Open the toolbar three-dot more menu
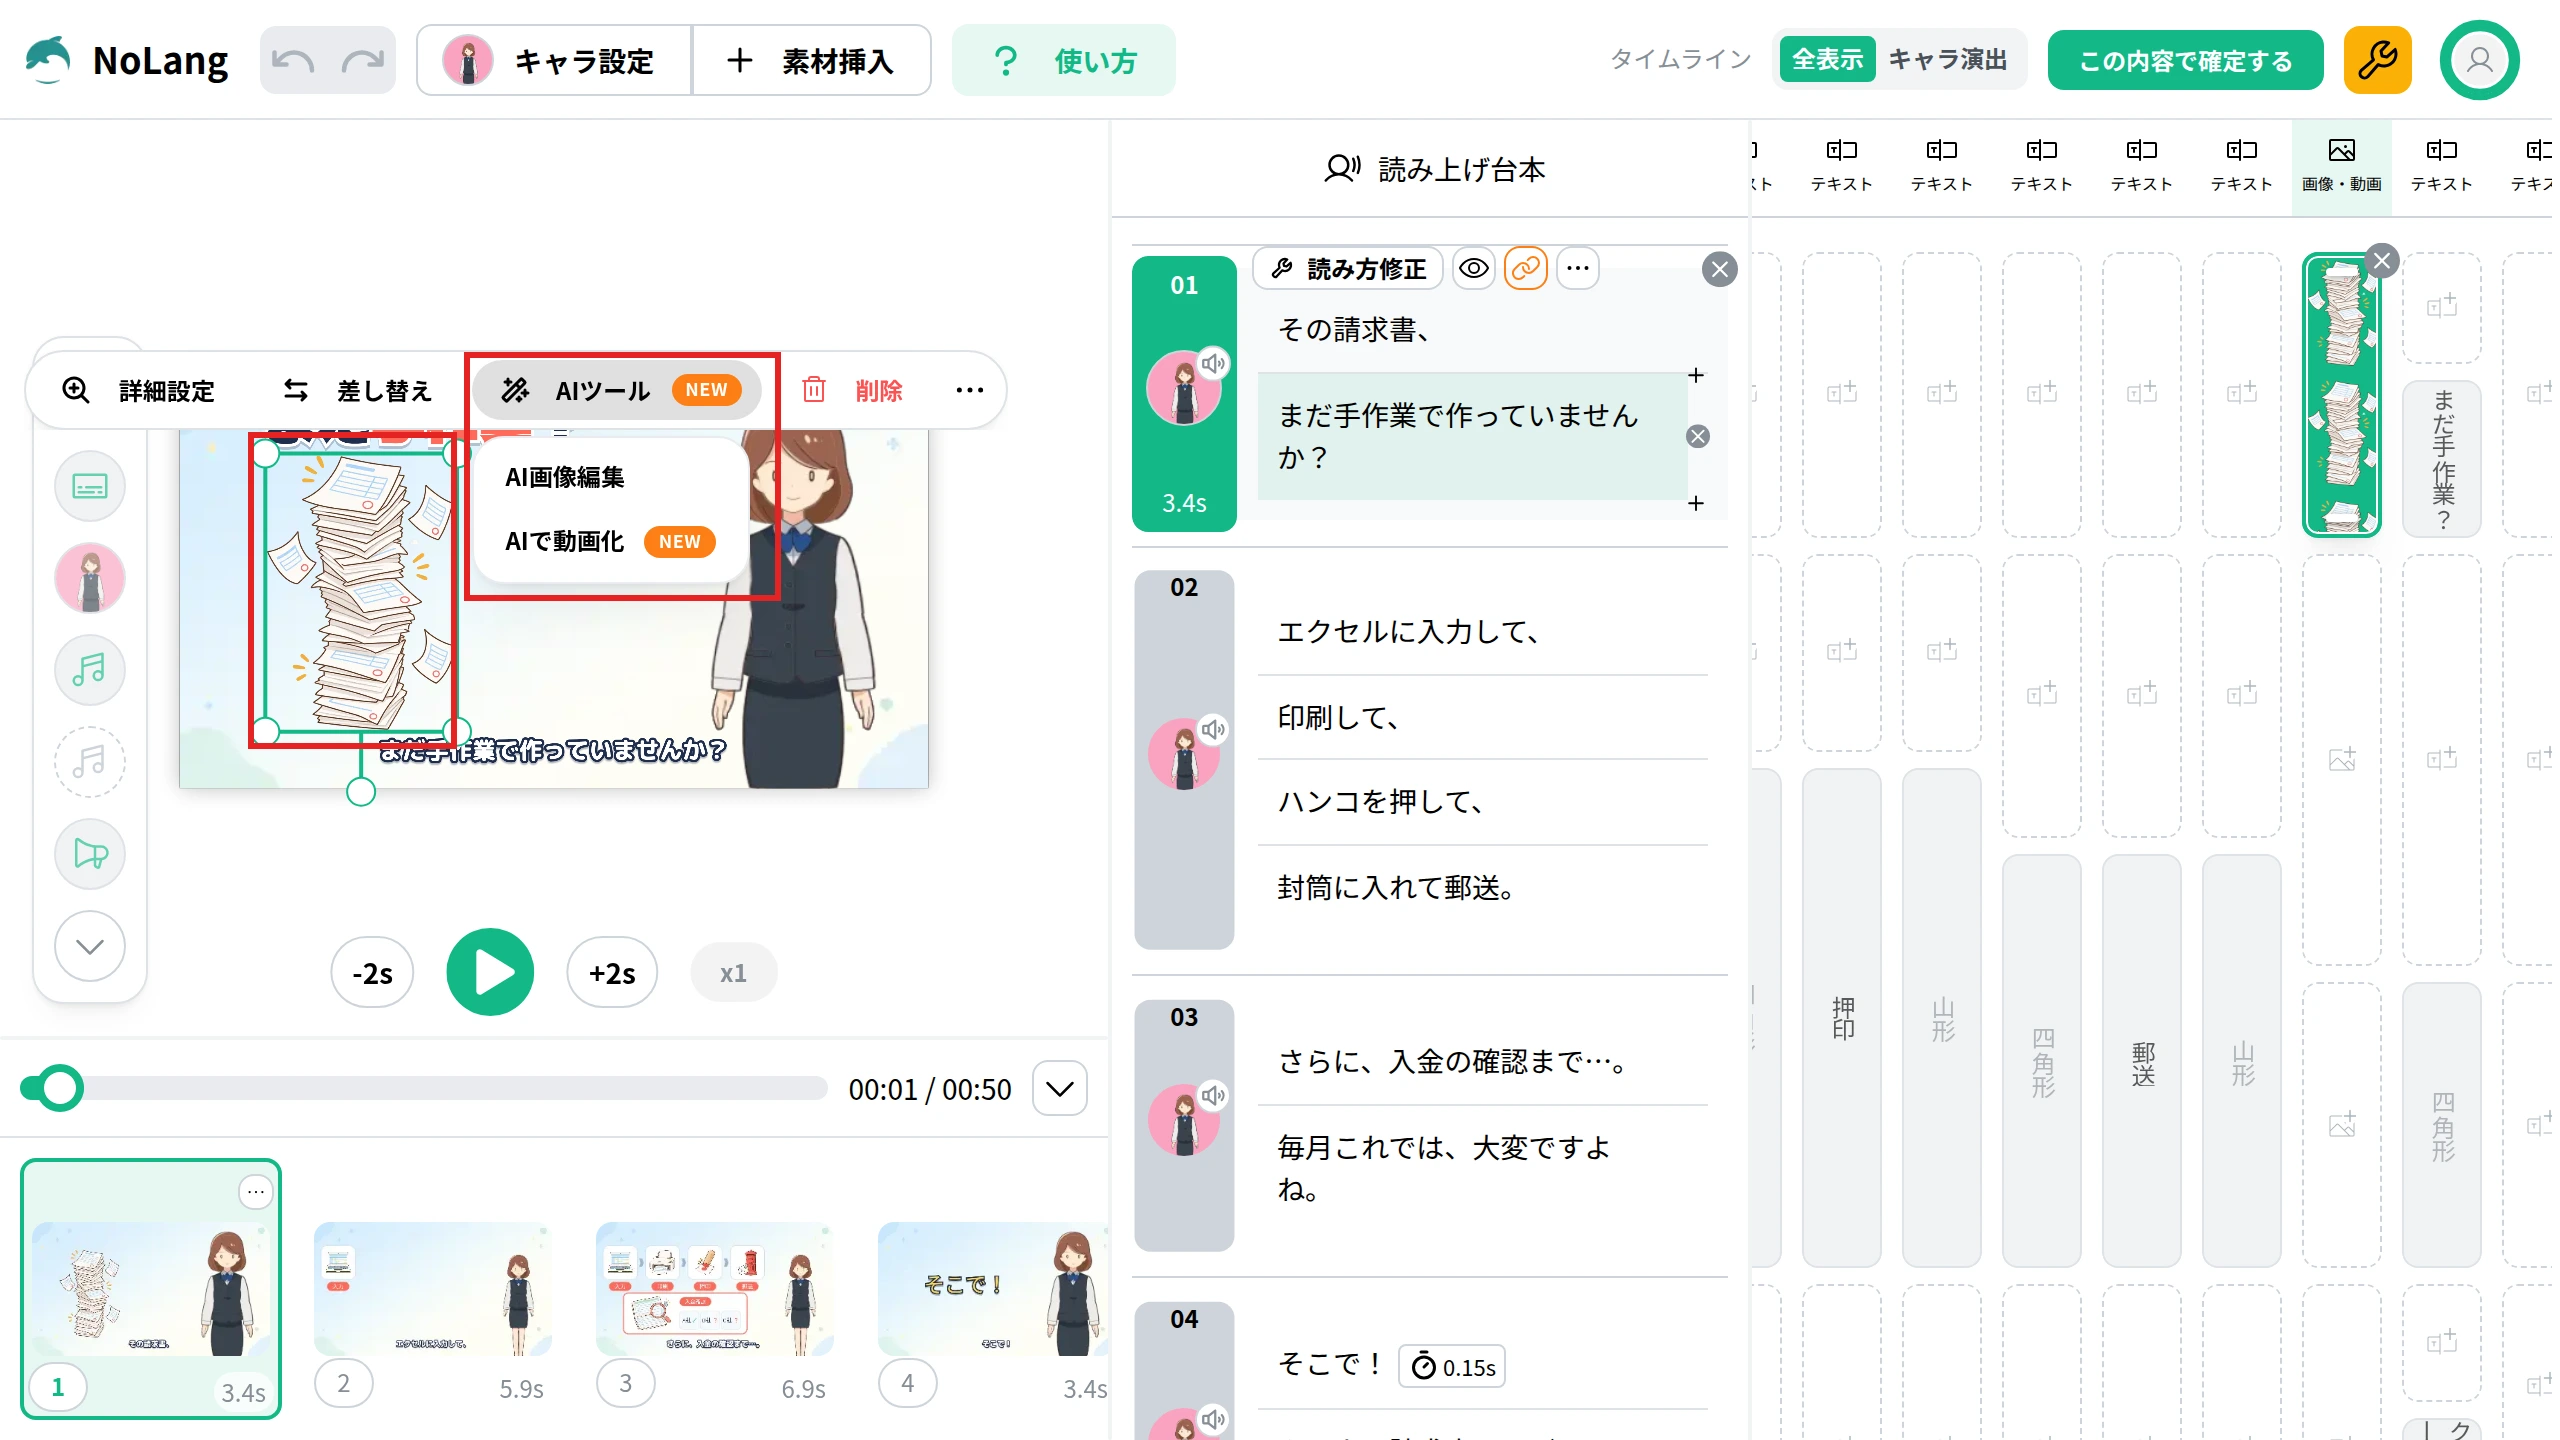This screenshot has height=1440, width=2560. click(969, 390)
